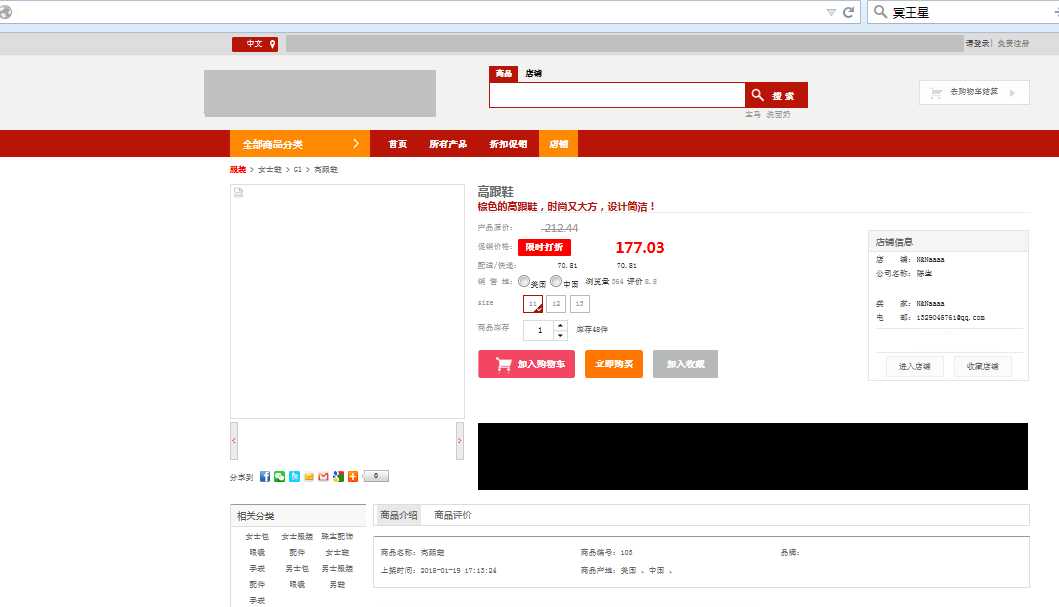The height and width of the screenshot is (607, 1059).
Task: Click the 请登录 login link
Action: click(977, 43)
